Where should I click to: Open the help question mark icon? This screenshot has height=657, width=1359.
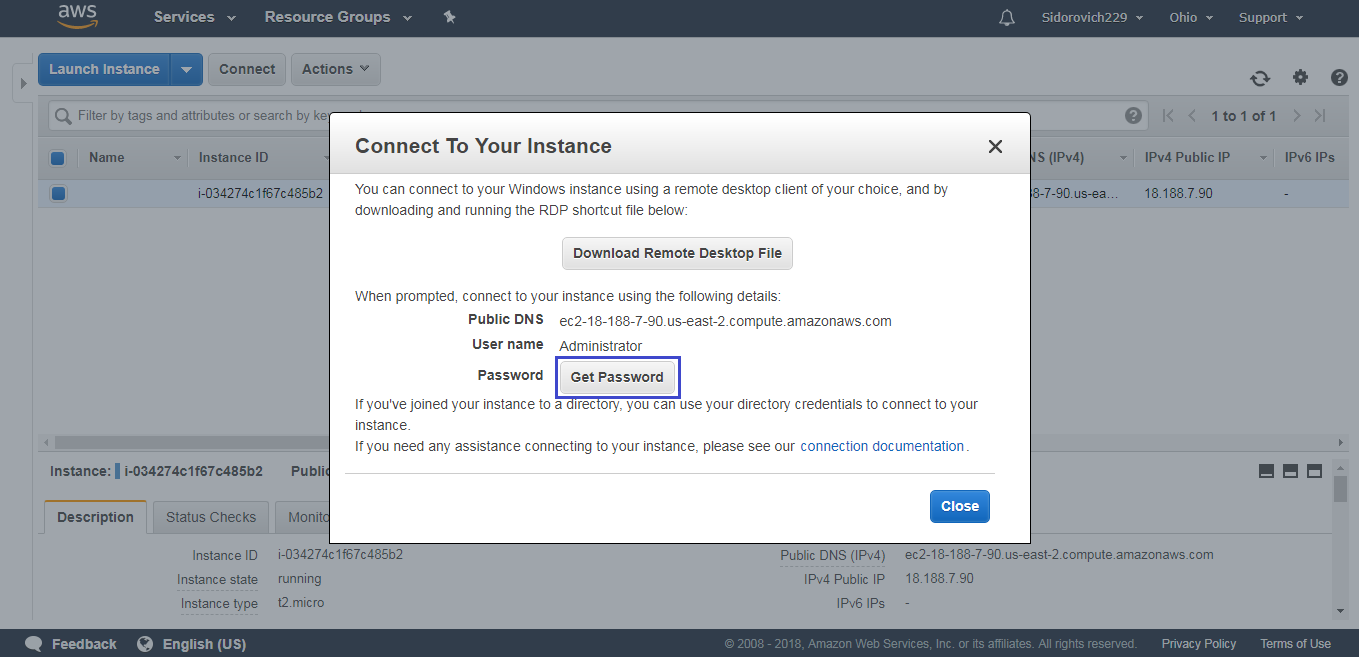pyautogui.click(x=1340, y=77)
